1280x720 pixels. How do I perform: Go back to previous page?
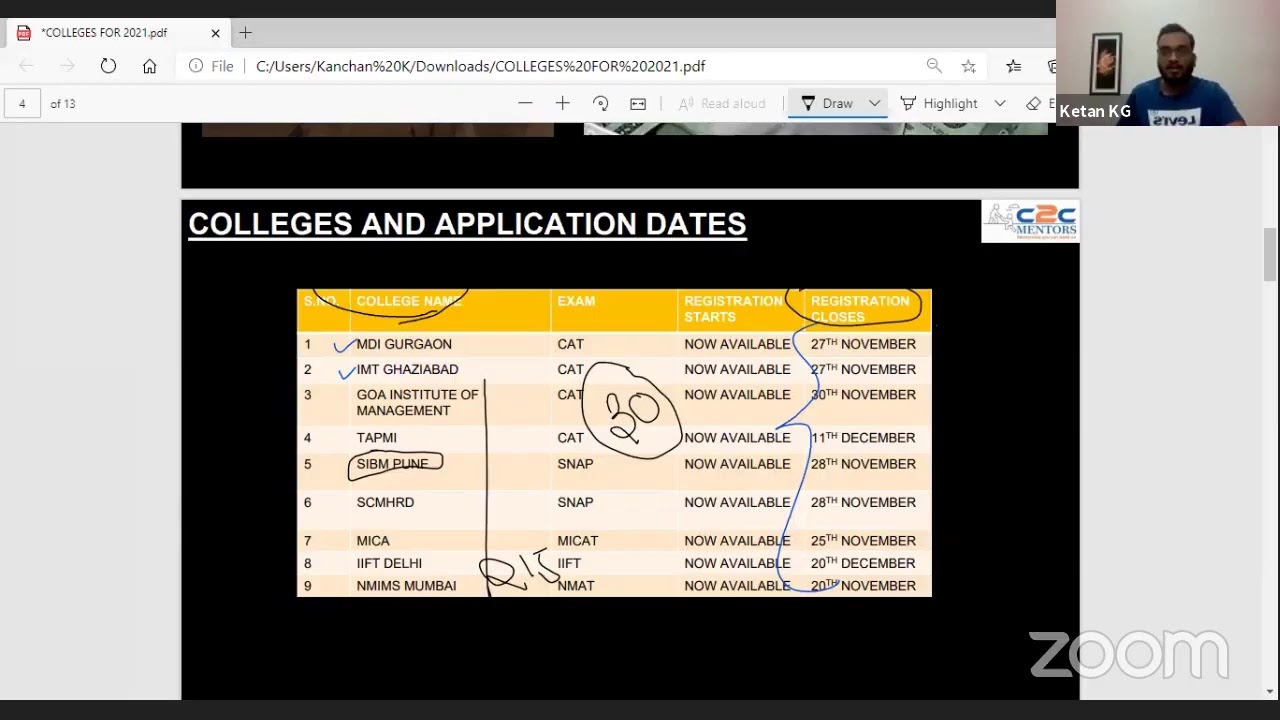26,66
